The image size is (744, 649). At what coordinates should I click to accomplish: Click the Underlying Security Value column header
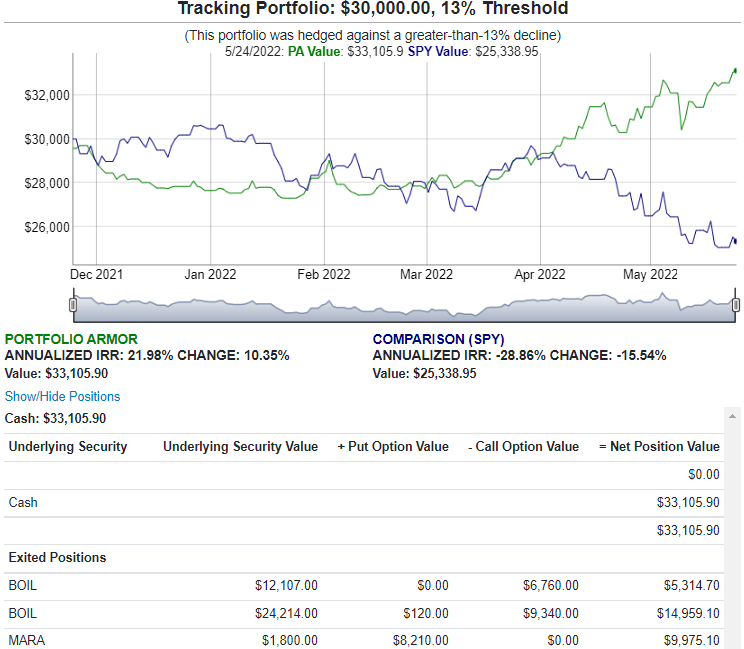(x=240, y=447)
